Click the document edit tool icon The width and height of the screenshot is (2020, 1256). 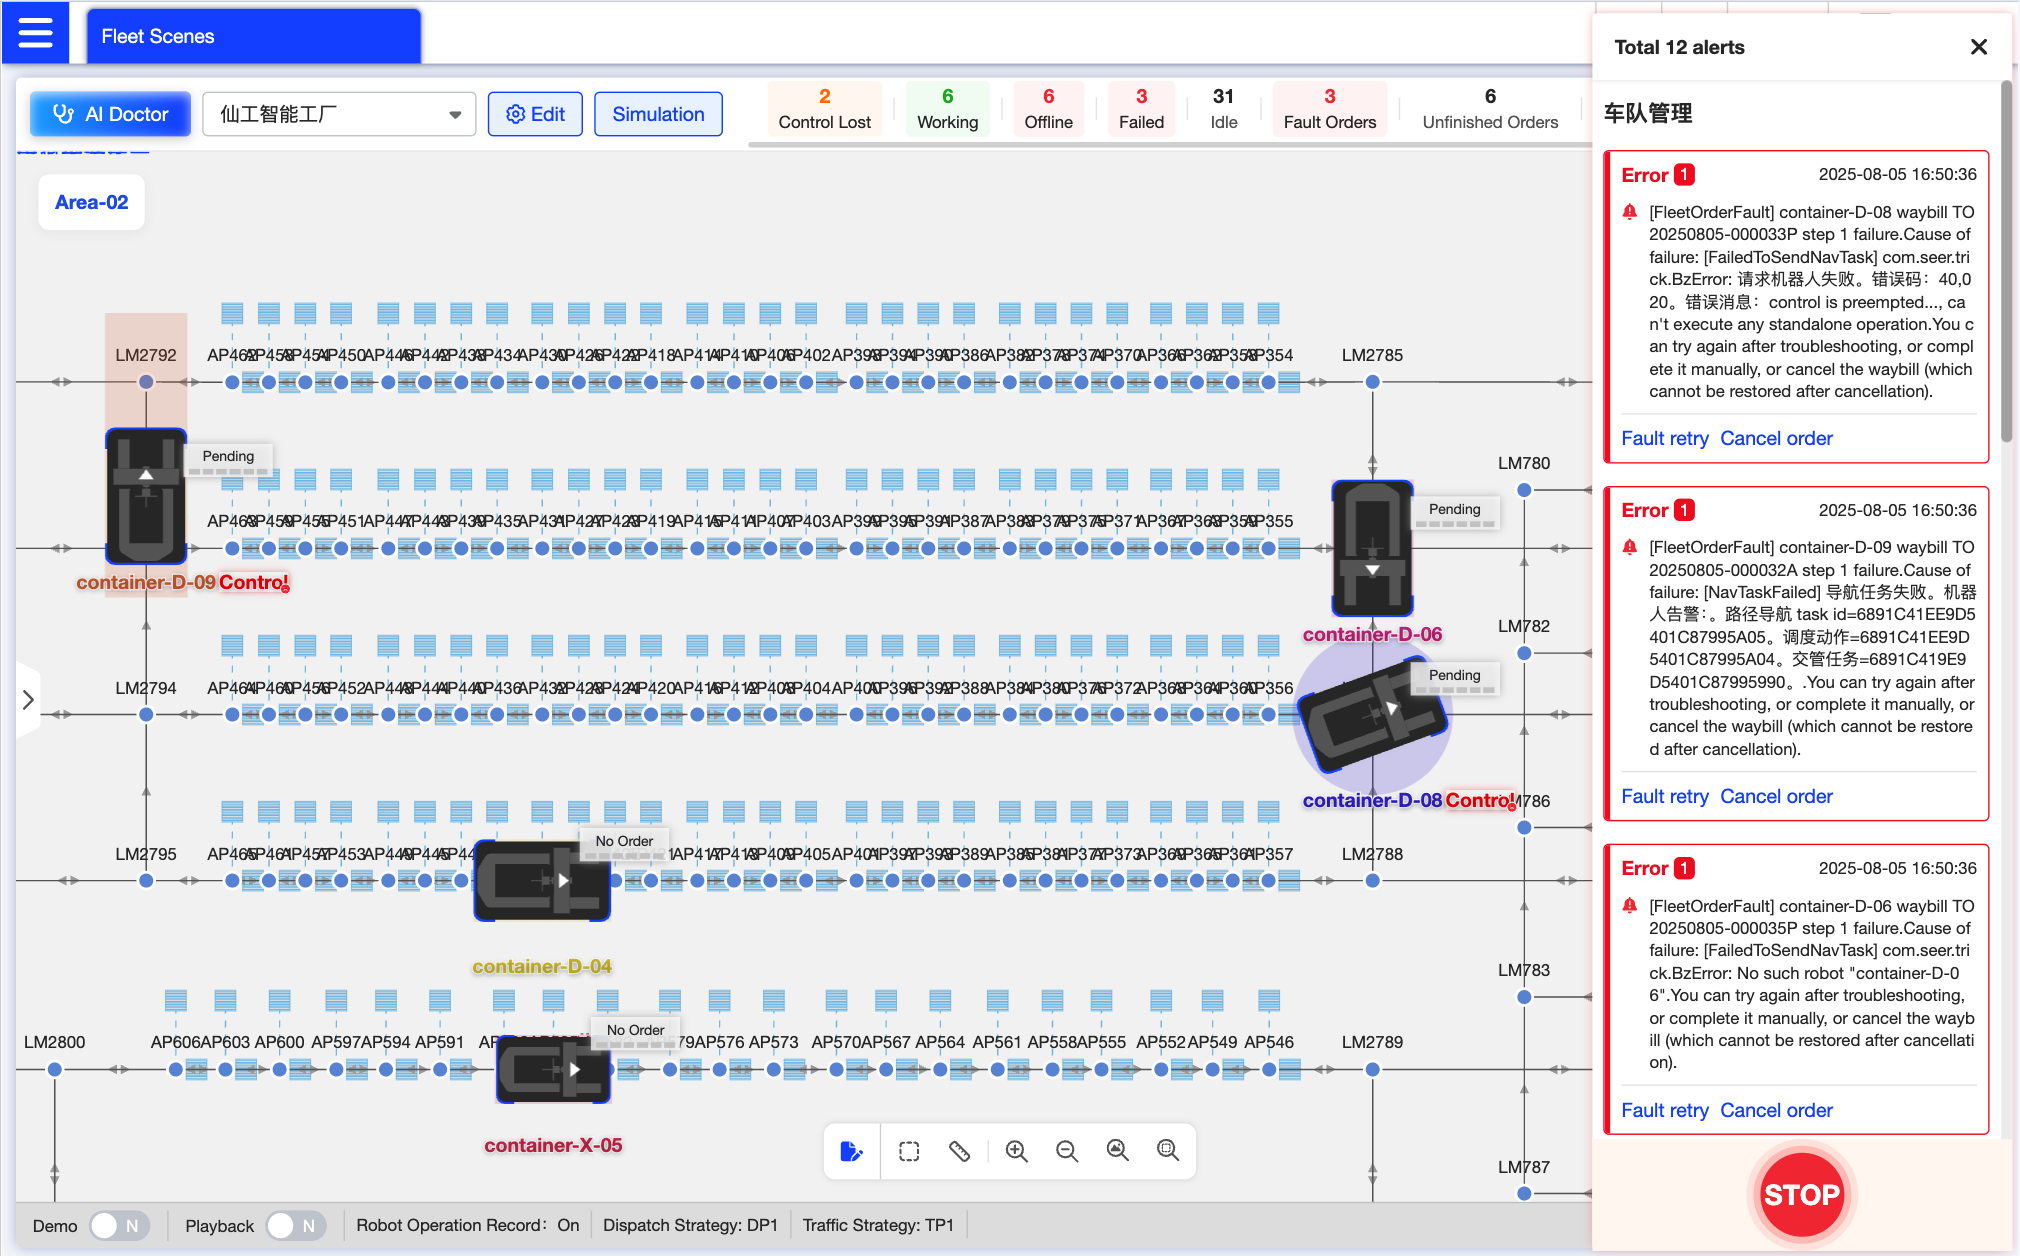(852, 1151)
